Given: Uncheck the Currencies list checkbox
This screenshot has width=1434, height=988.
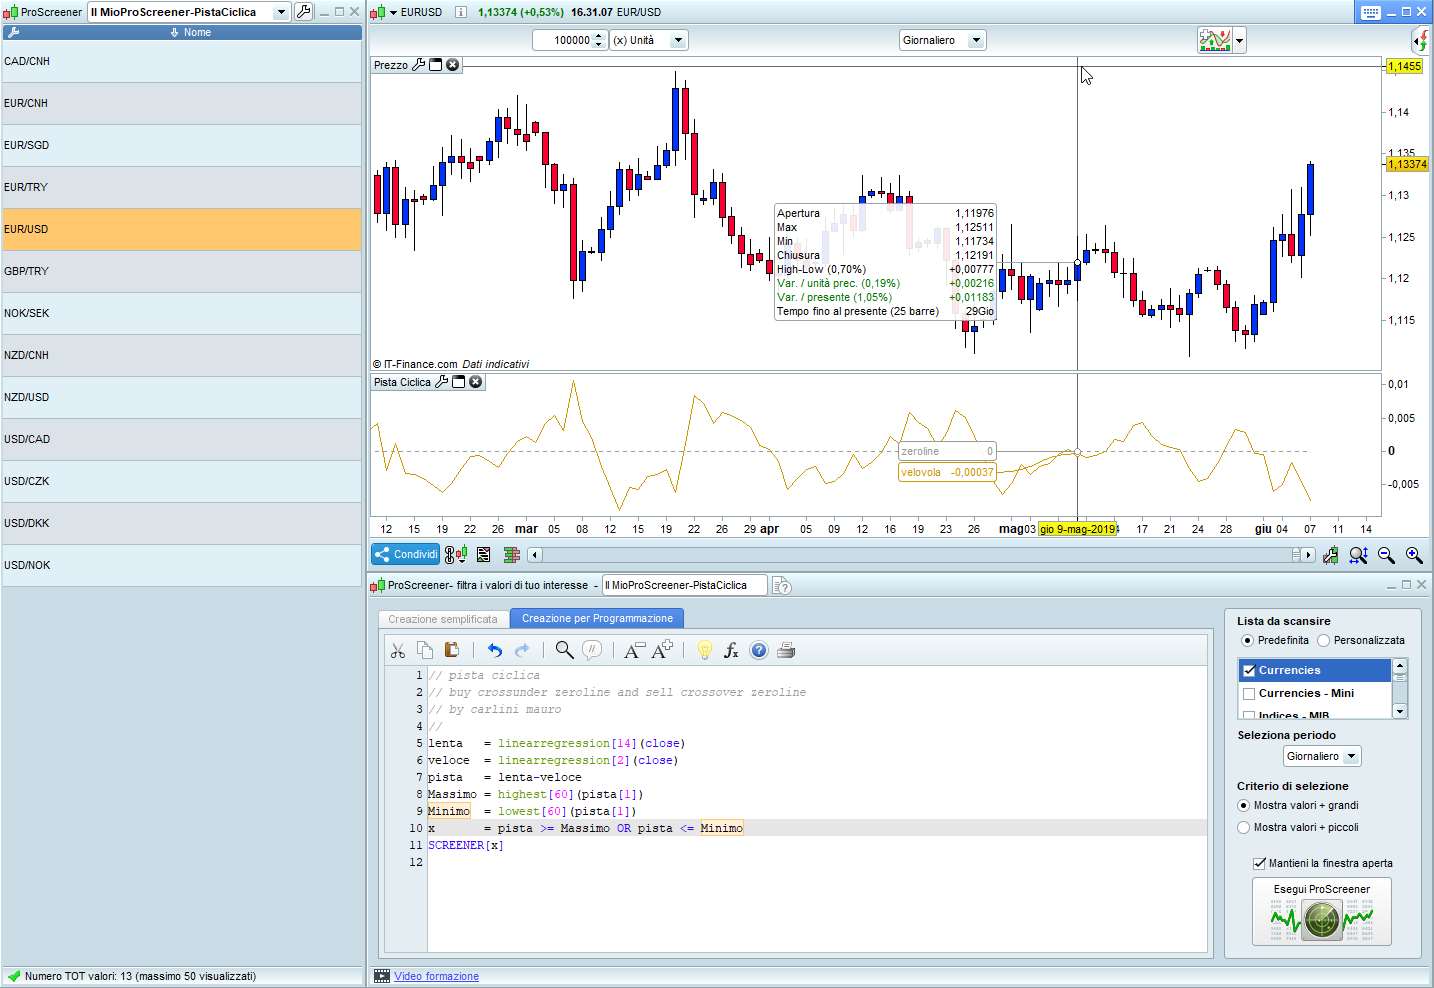Looking at the screenshot, I should tap(1248, 670).
